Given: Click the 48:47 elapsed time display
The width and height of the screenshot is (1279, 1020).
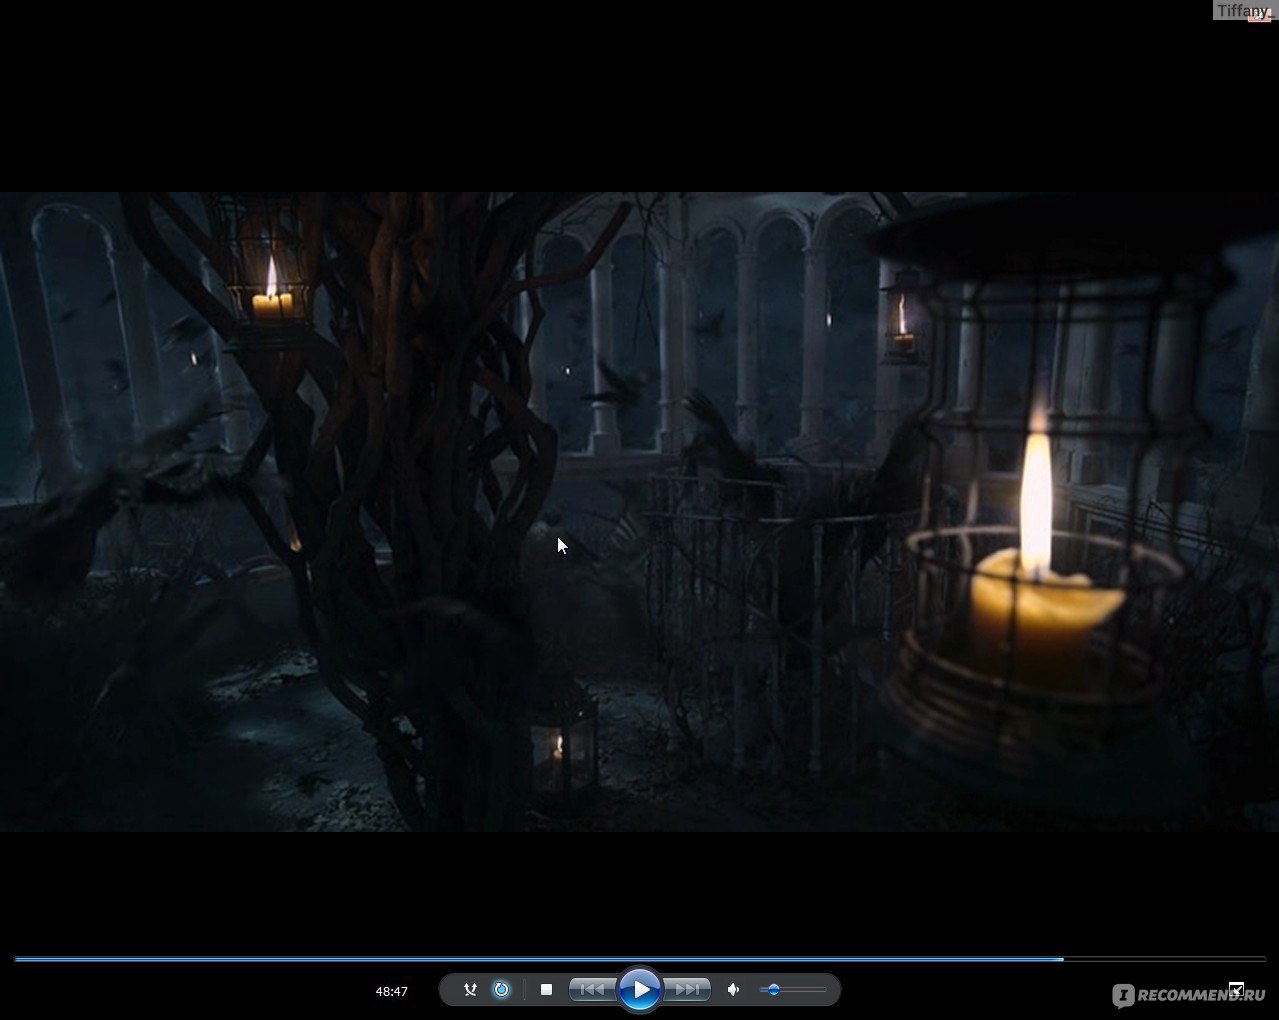Looking at the screenshot, I should 391,991.
